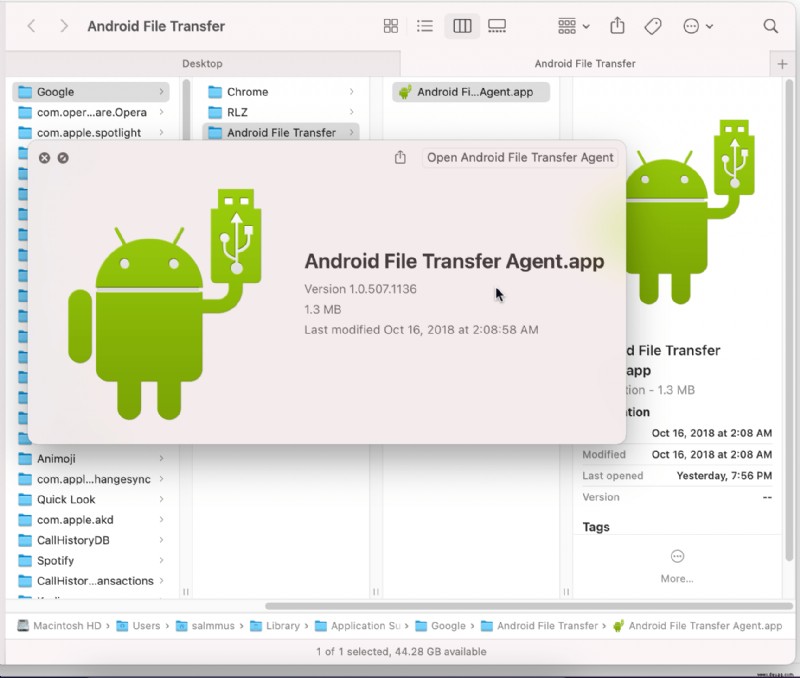The width and height of the screenshot is (800, 678).
Task: Expand the Animoji folder chevron
Action: [x=161, y=459]
